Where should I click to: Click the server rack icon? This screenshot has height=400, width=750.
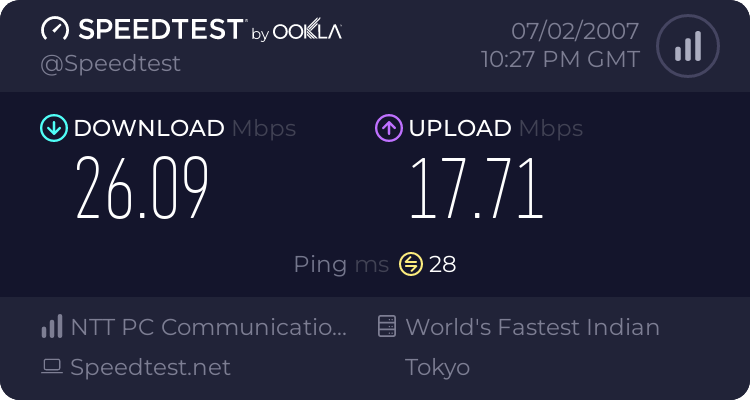[x=387, y=327]
